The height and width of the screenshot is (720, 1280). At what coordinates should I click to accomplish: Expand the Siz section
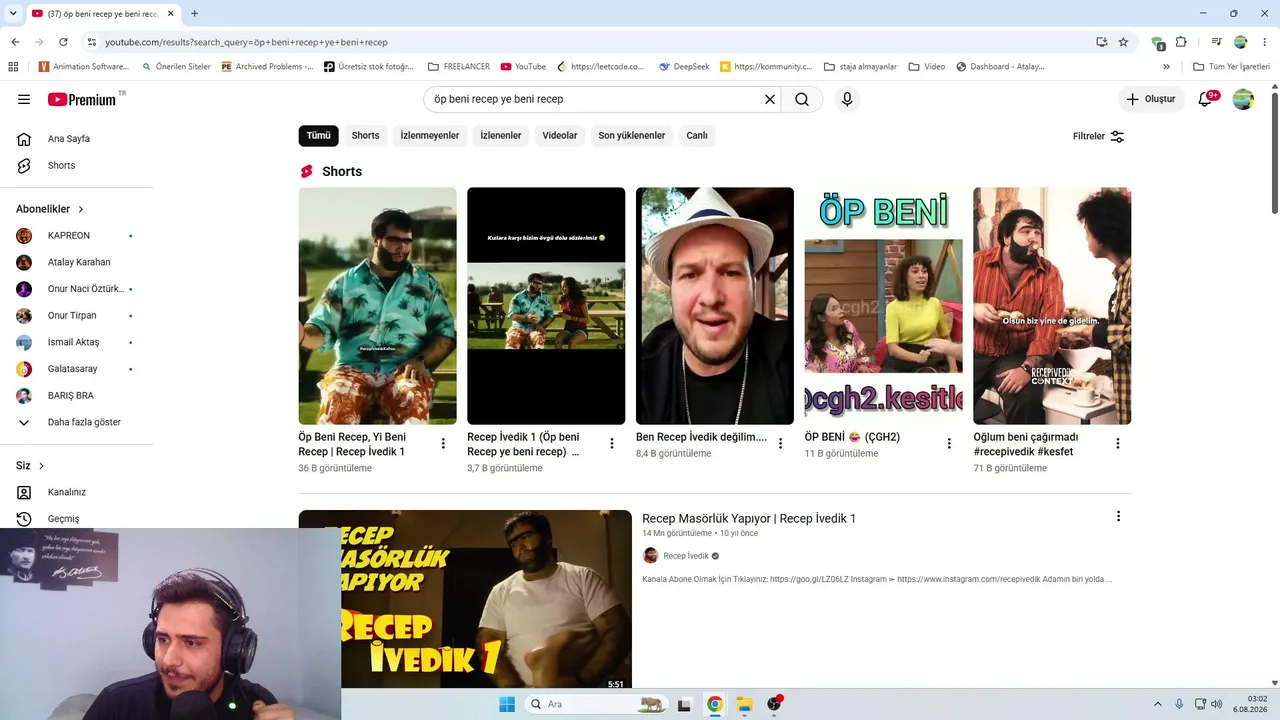click(x=30, y=466)
